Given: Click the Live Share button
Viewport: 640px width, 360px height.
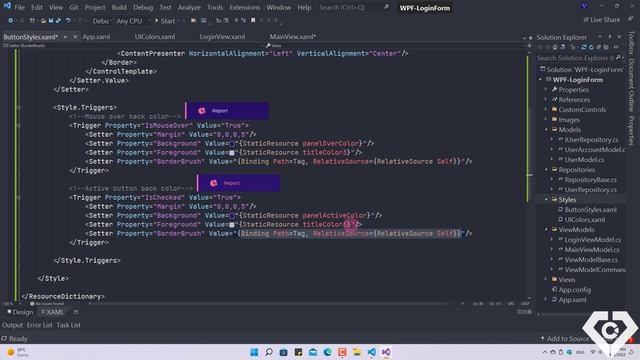Looking at the screenshot, I should [602, 20].
